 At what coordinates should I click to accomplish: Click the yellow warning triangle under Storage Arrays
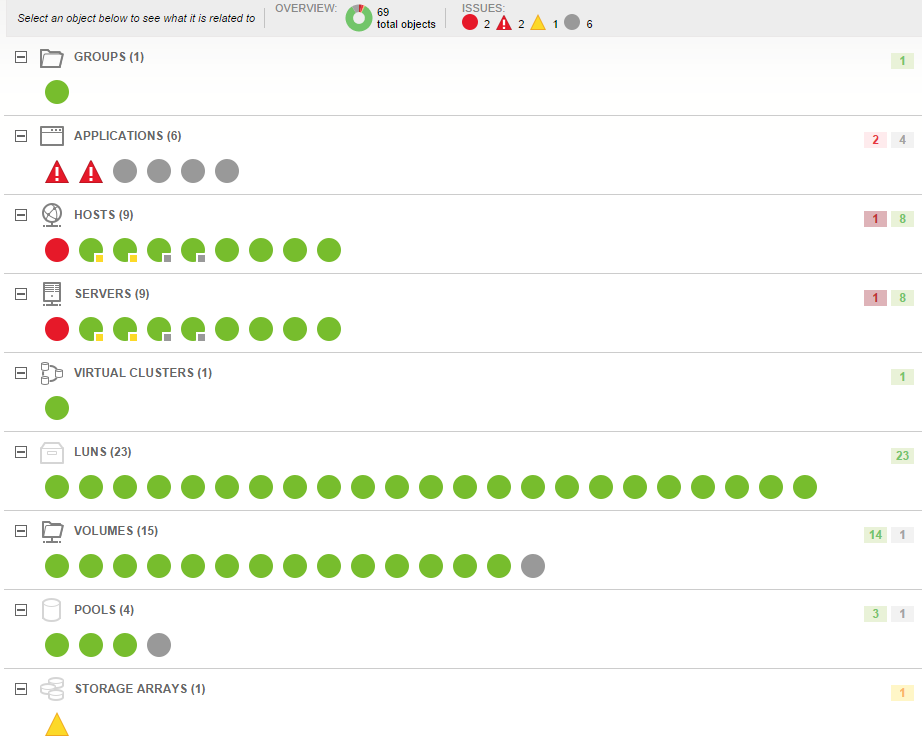[x=57, y=725]
